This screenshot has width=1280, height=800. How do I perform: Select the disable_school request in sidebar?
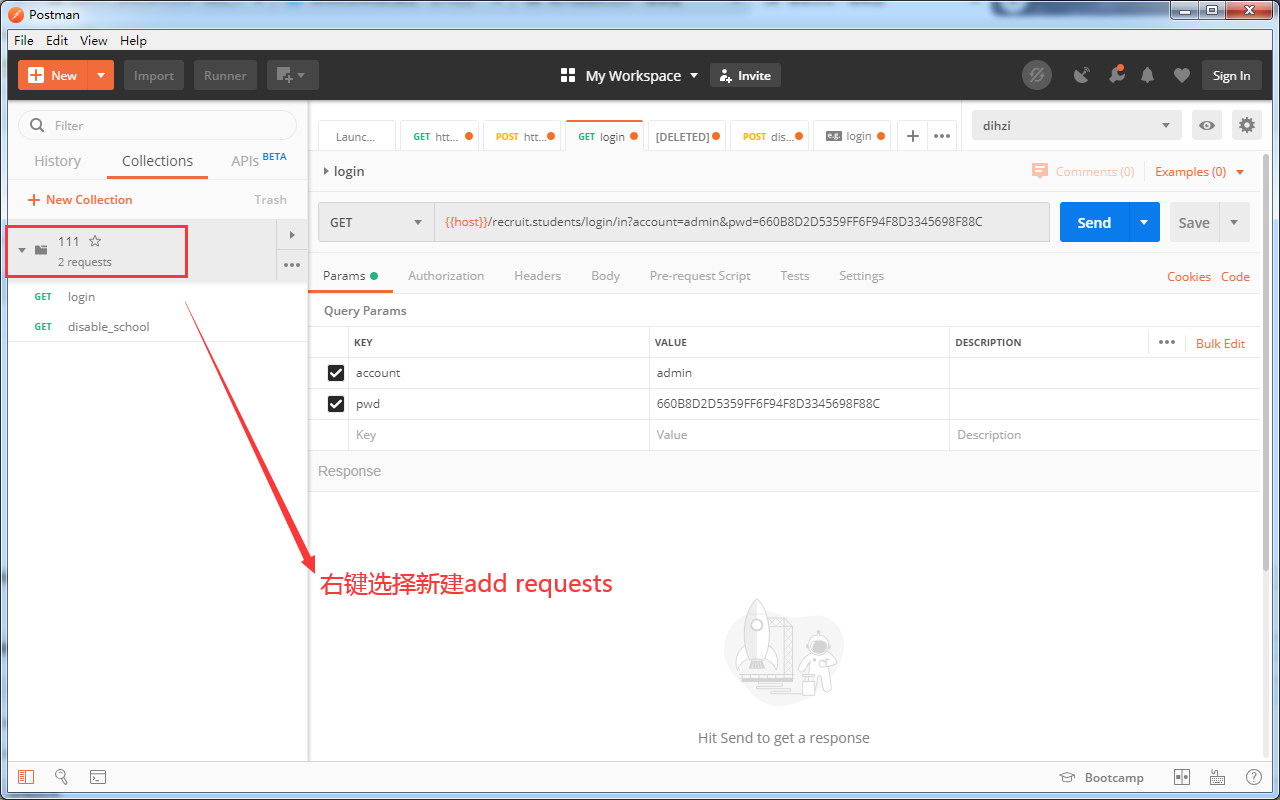pos(157,326)
